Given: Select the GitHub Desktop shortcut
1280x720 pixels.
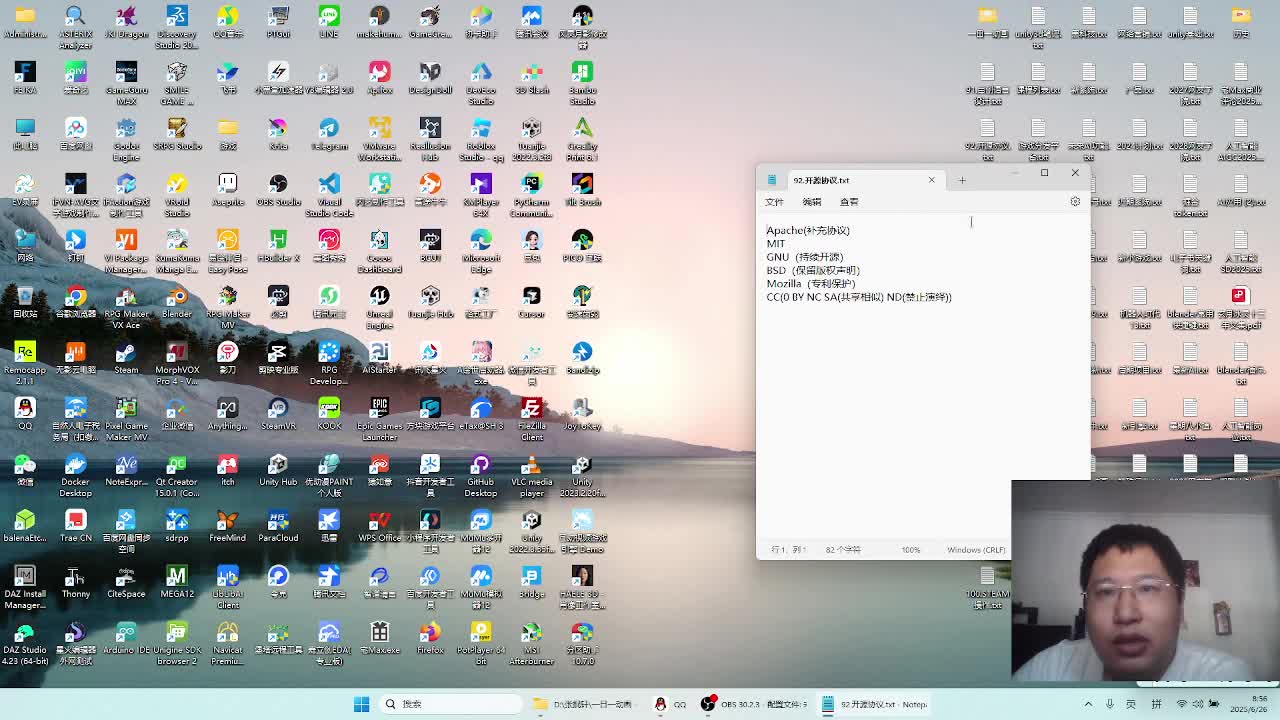Looking at the screenshot, I should click(480, 468).
